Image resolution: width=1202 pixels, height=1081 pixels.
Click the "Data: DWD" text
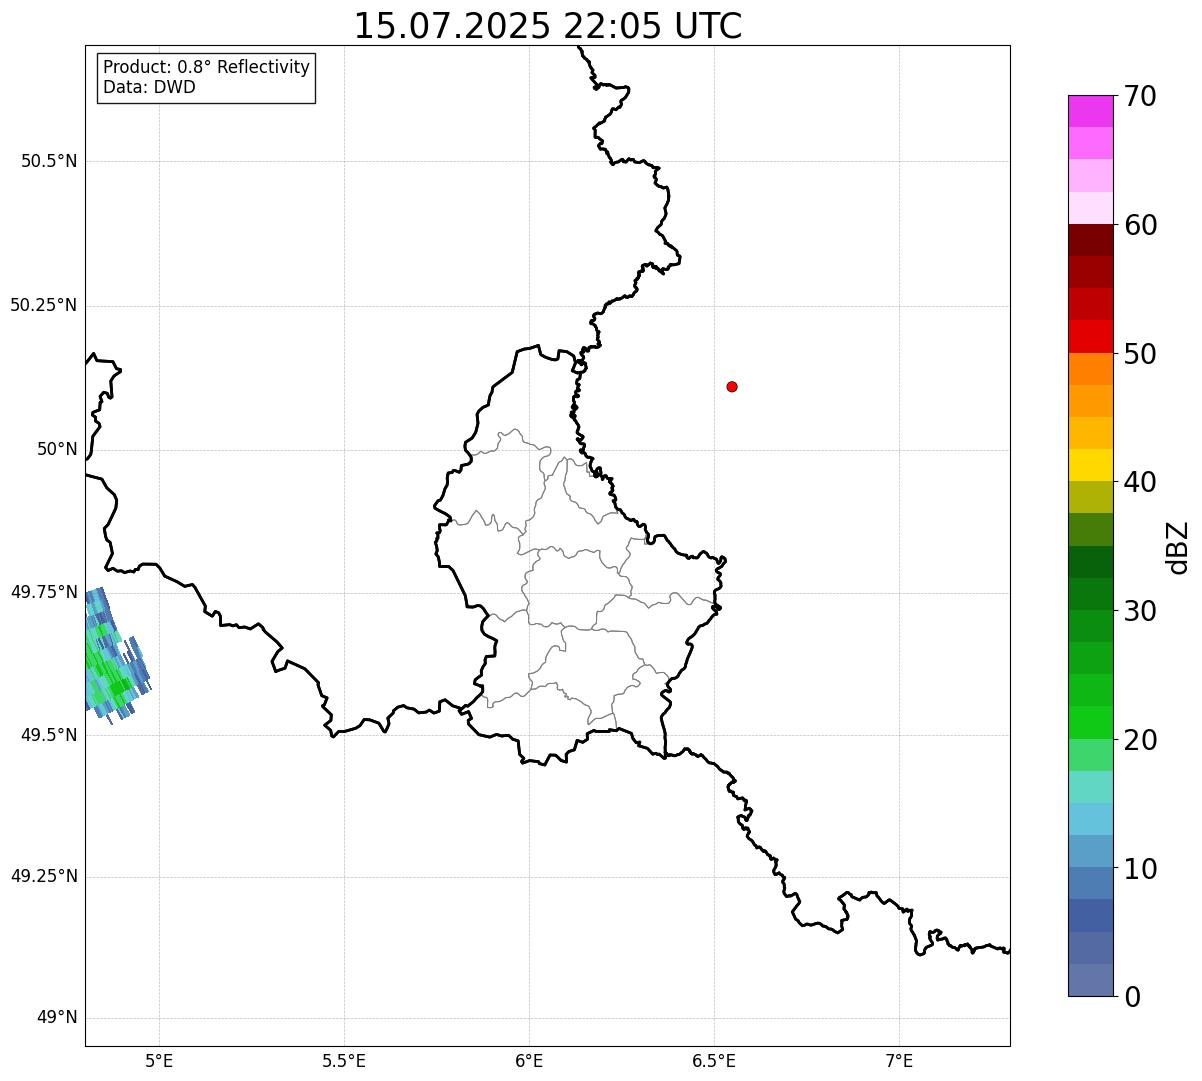149,87
